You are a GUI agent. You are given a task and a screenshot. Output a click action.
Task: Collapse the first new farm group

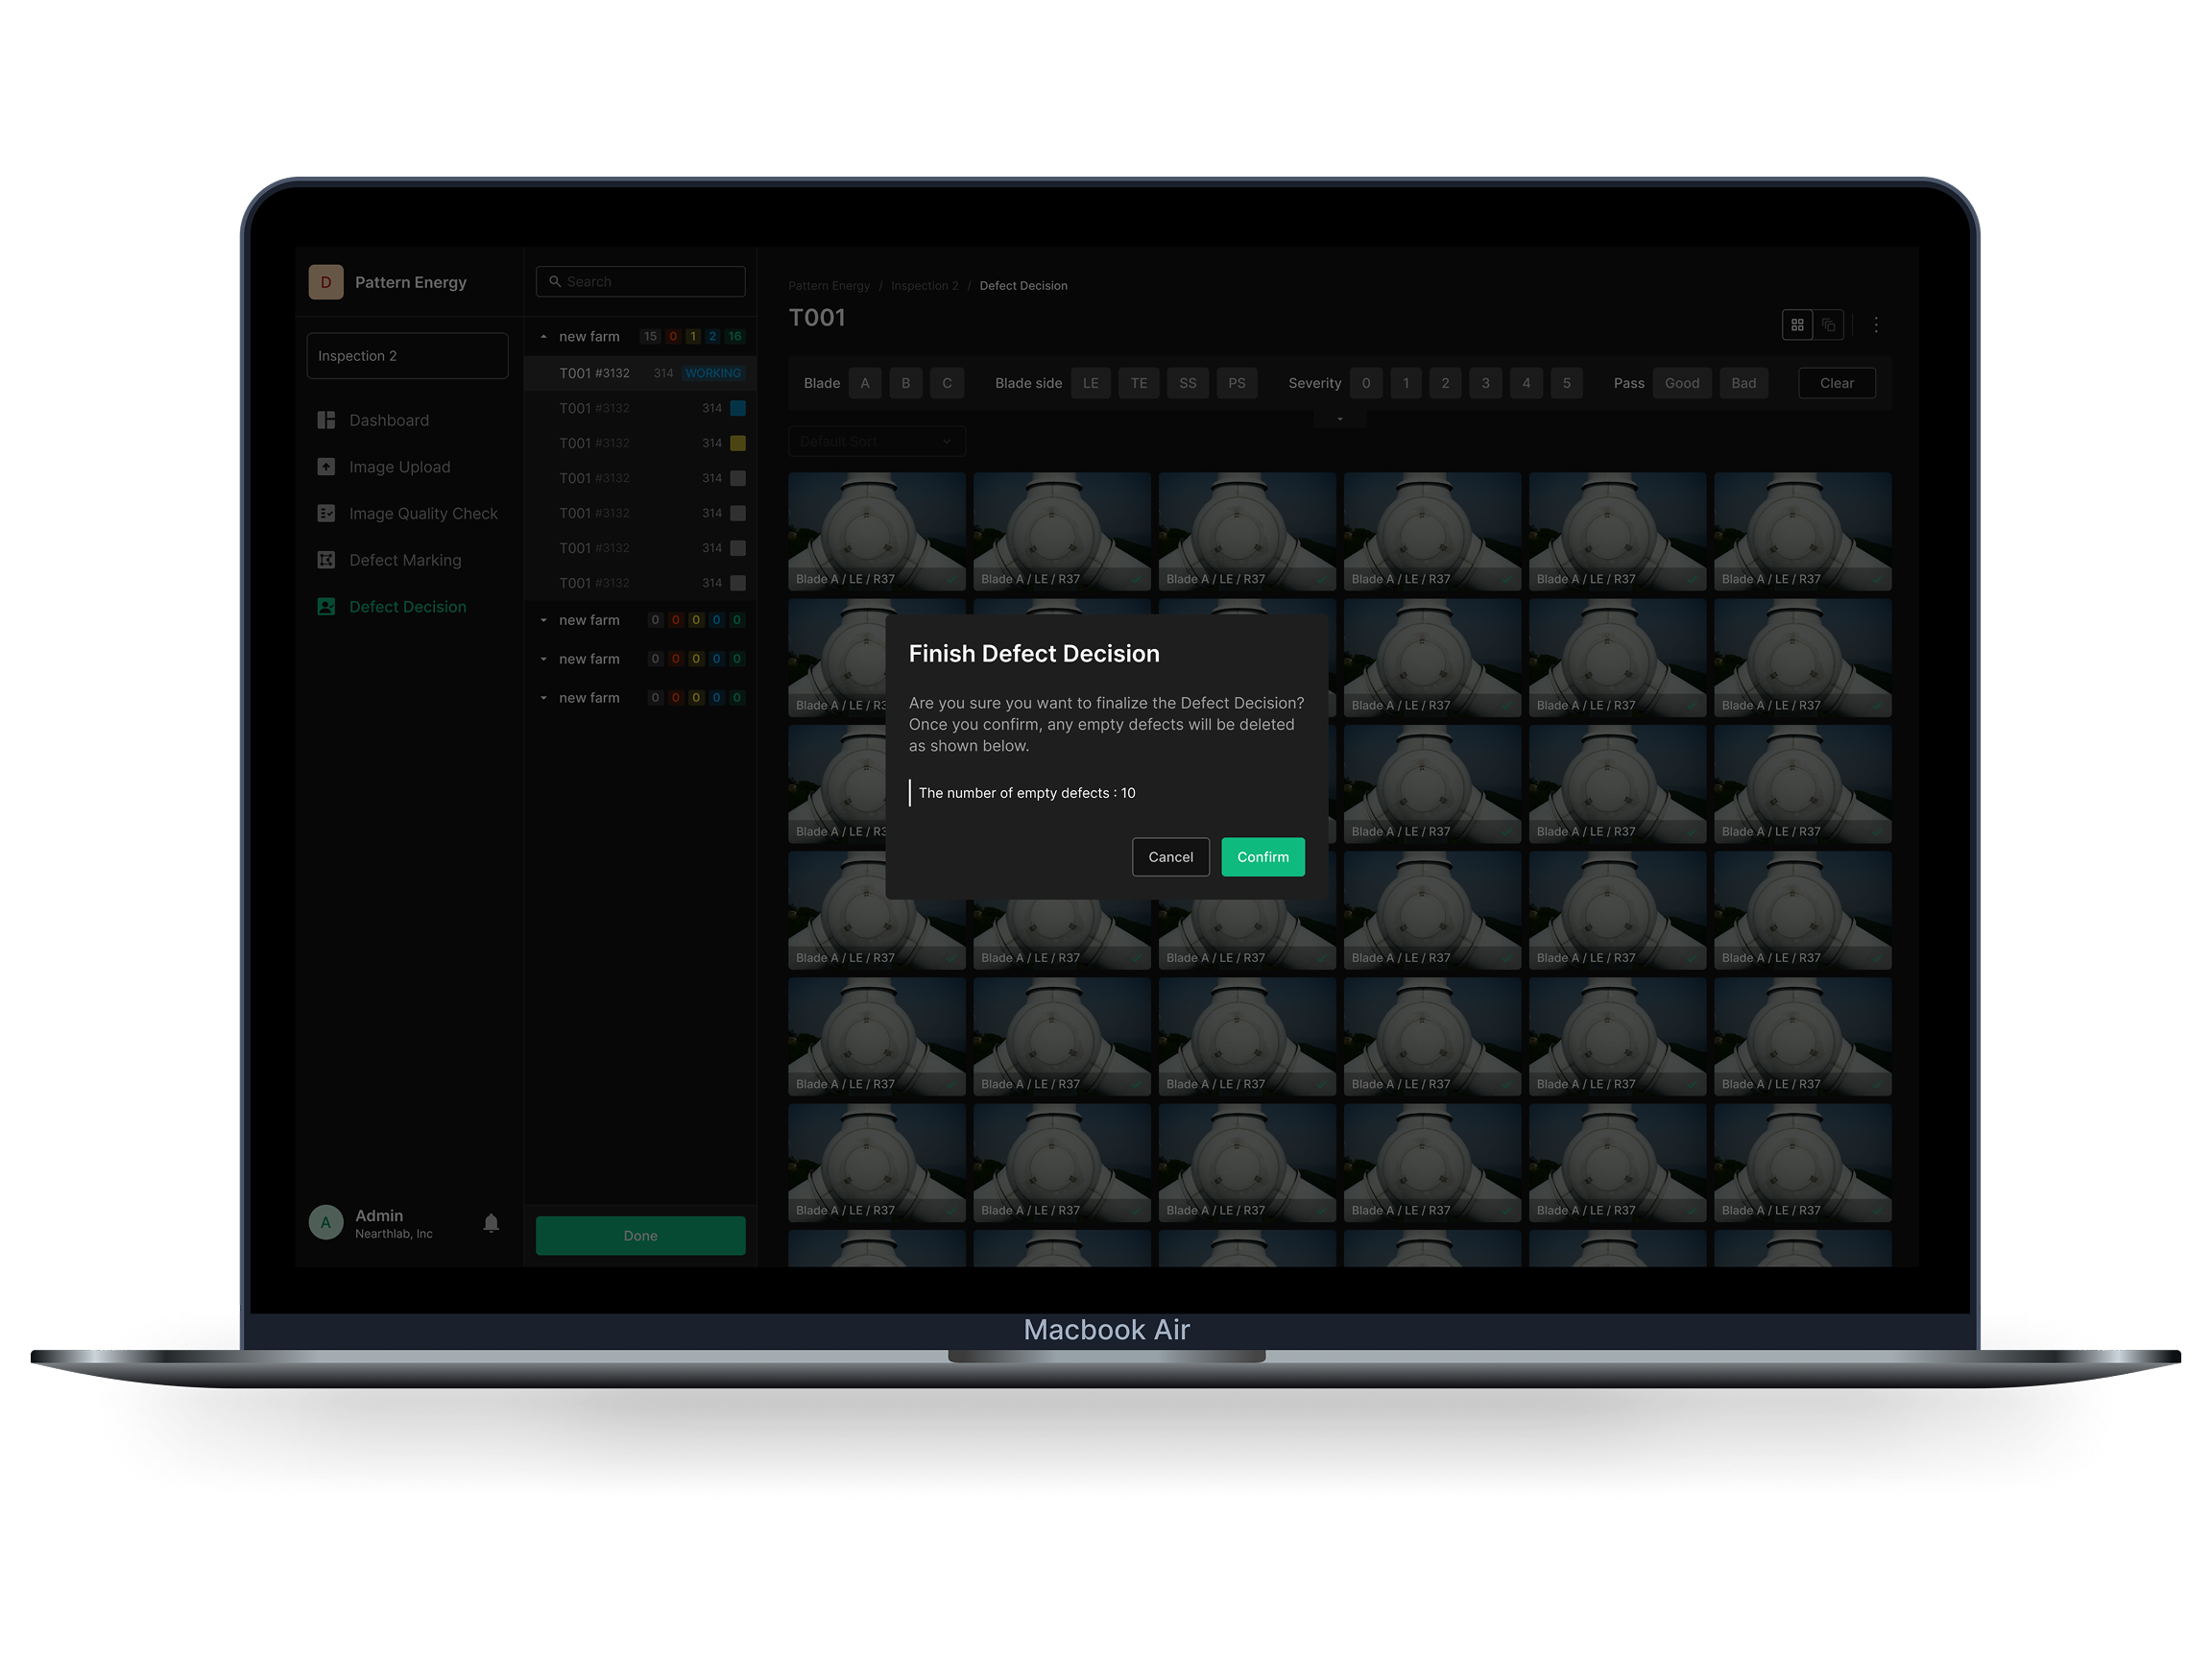(544, 337)
